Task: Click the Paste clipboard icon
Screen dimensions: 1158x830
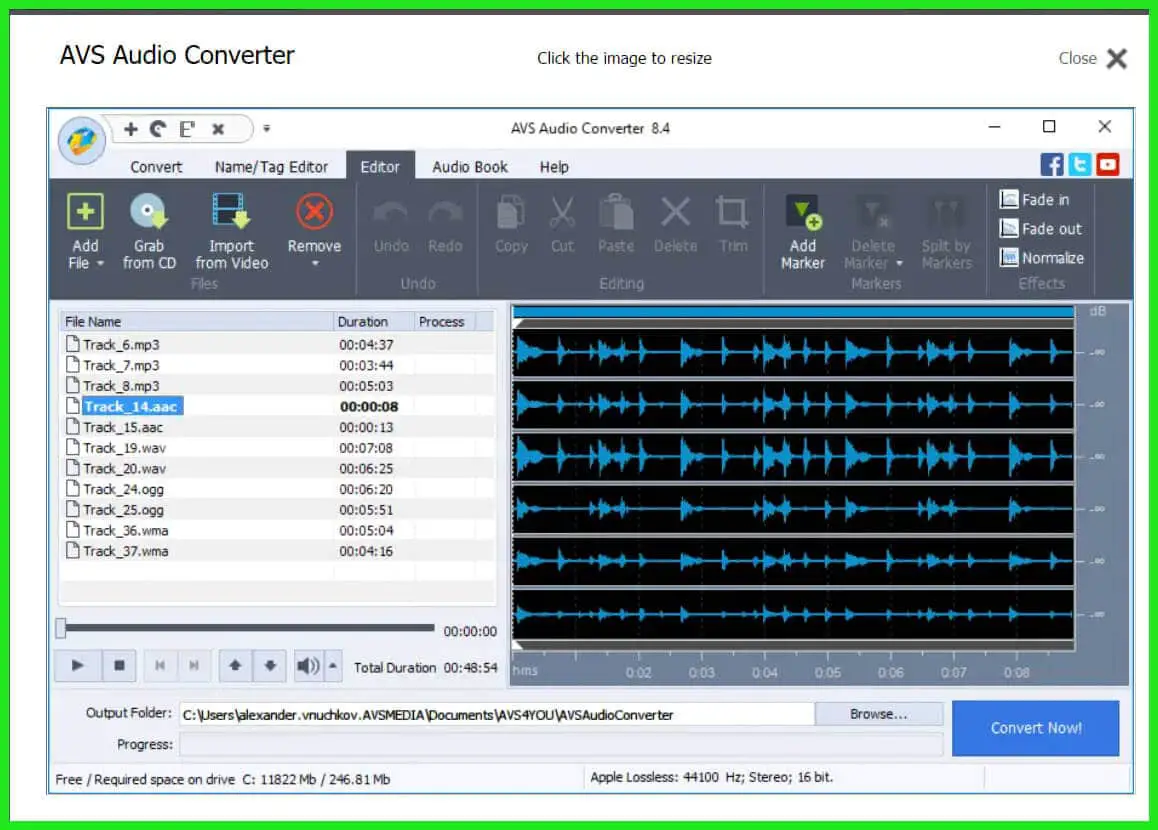Action: click(616, 213)
